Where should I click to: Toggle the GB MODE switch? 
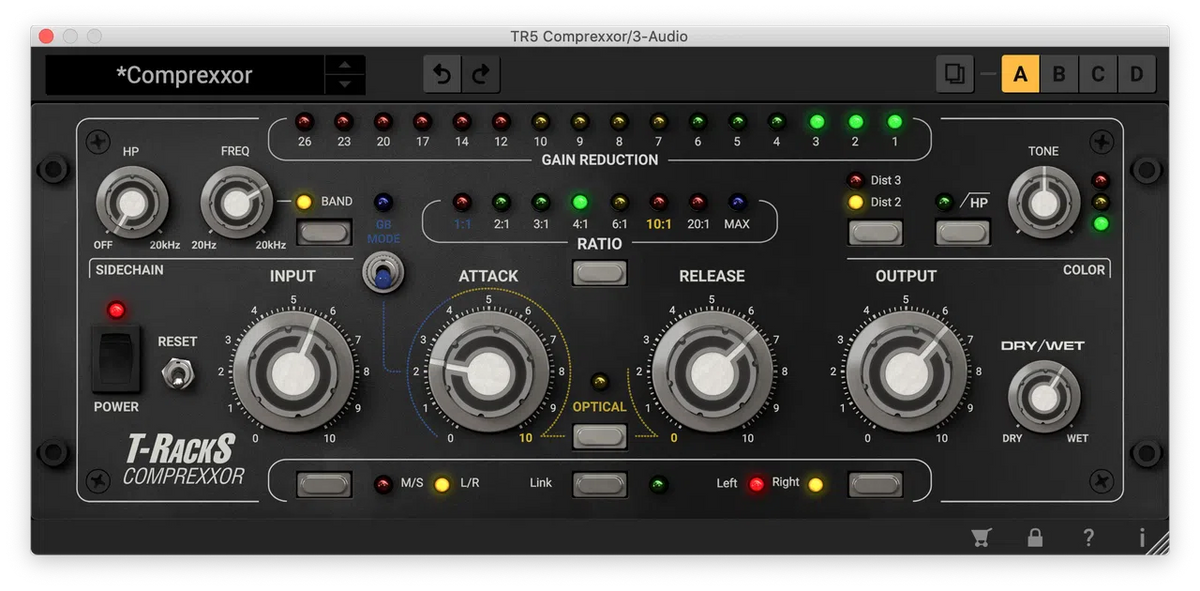point(382,274)
